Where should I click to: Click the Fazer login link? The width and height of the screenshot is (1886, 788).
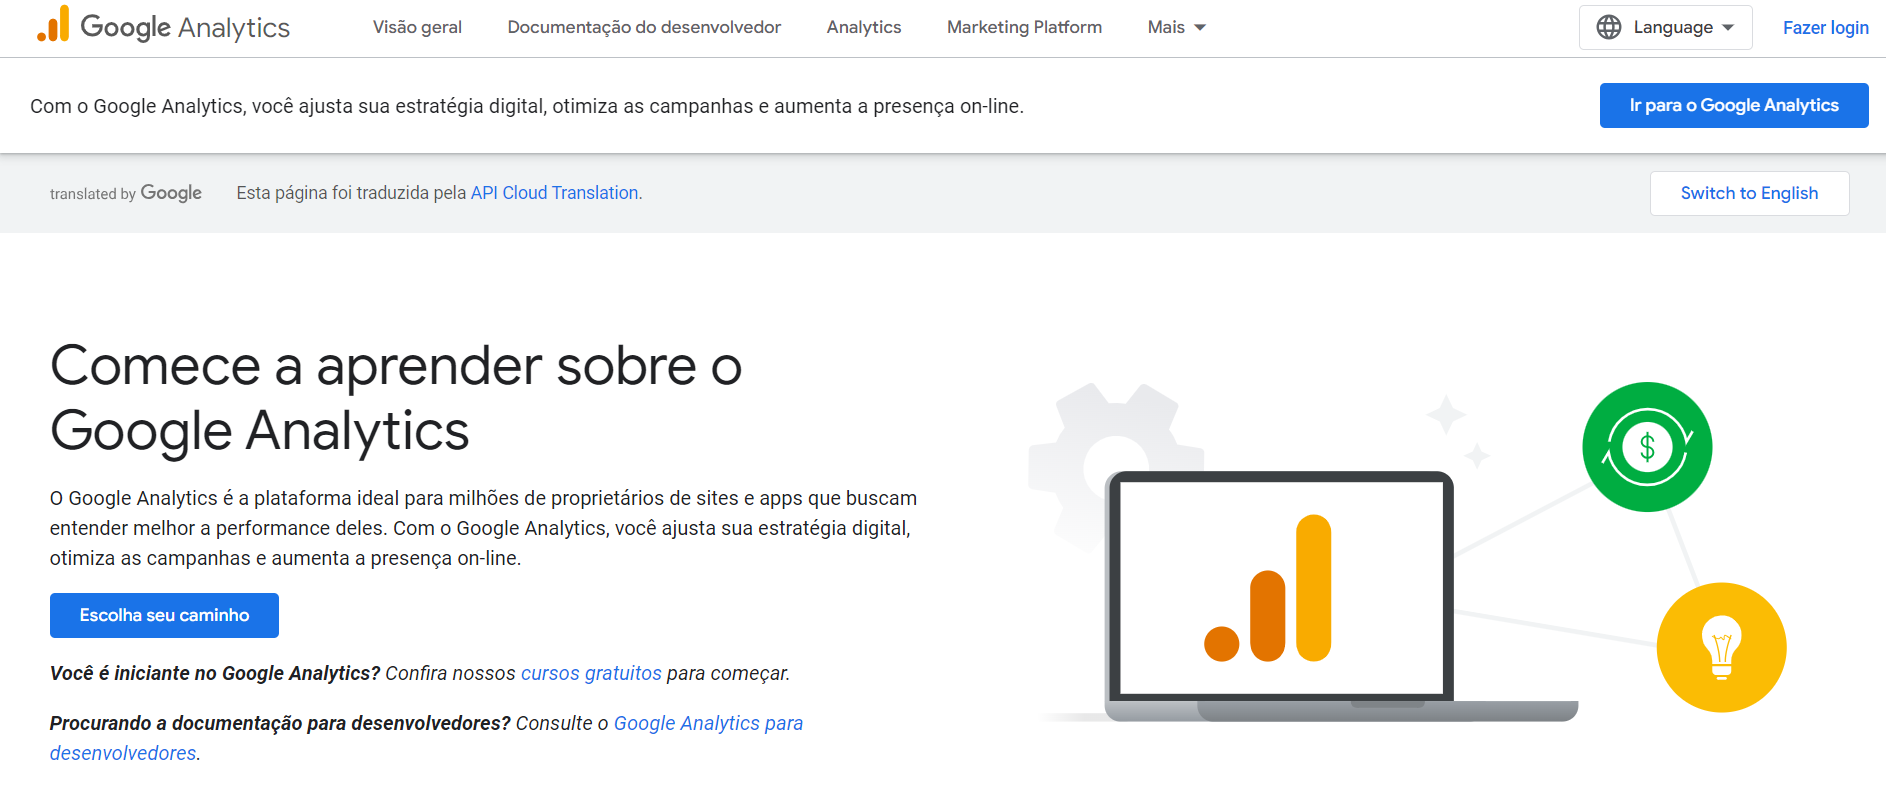point(1825,27)
